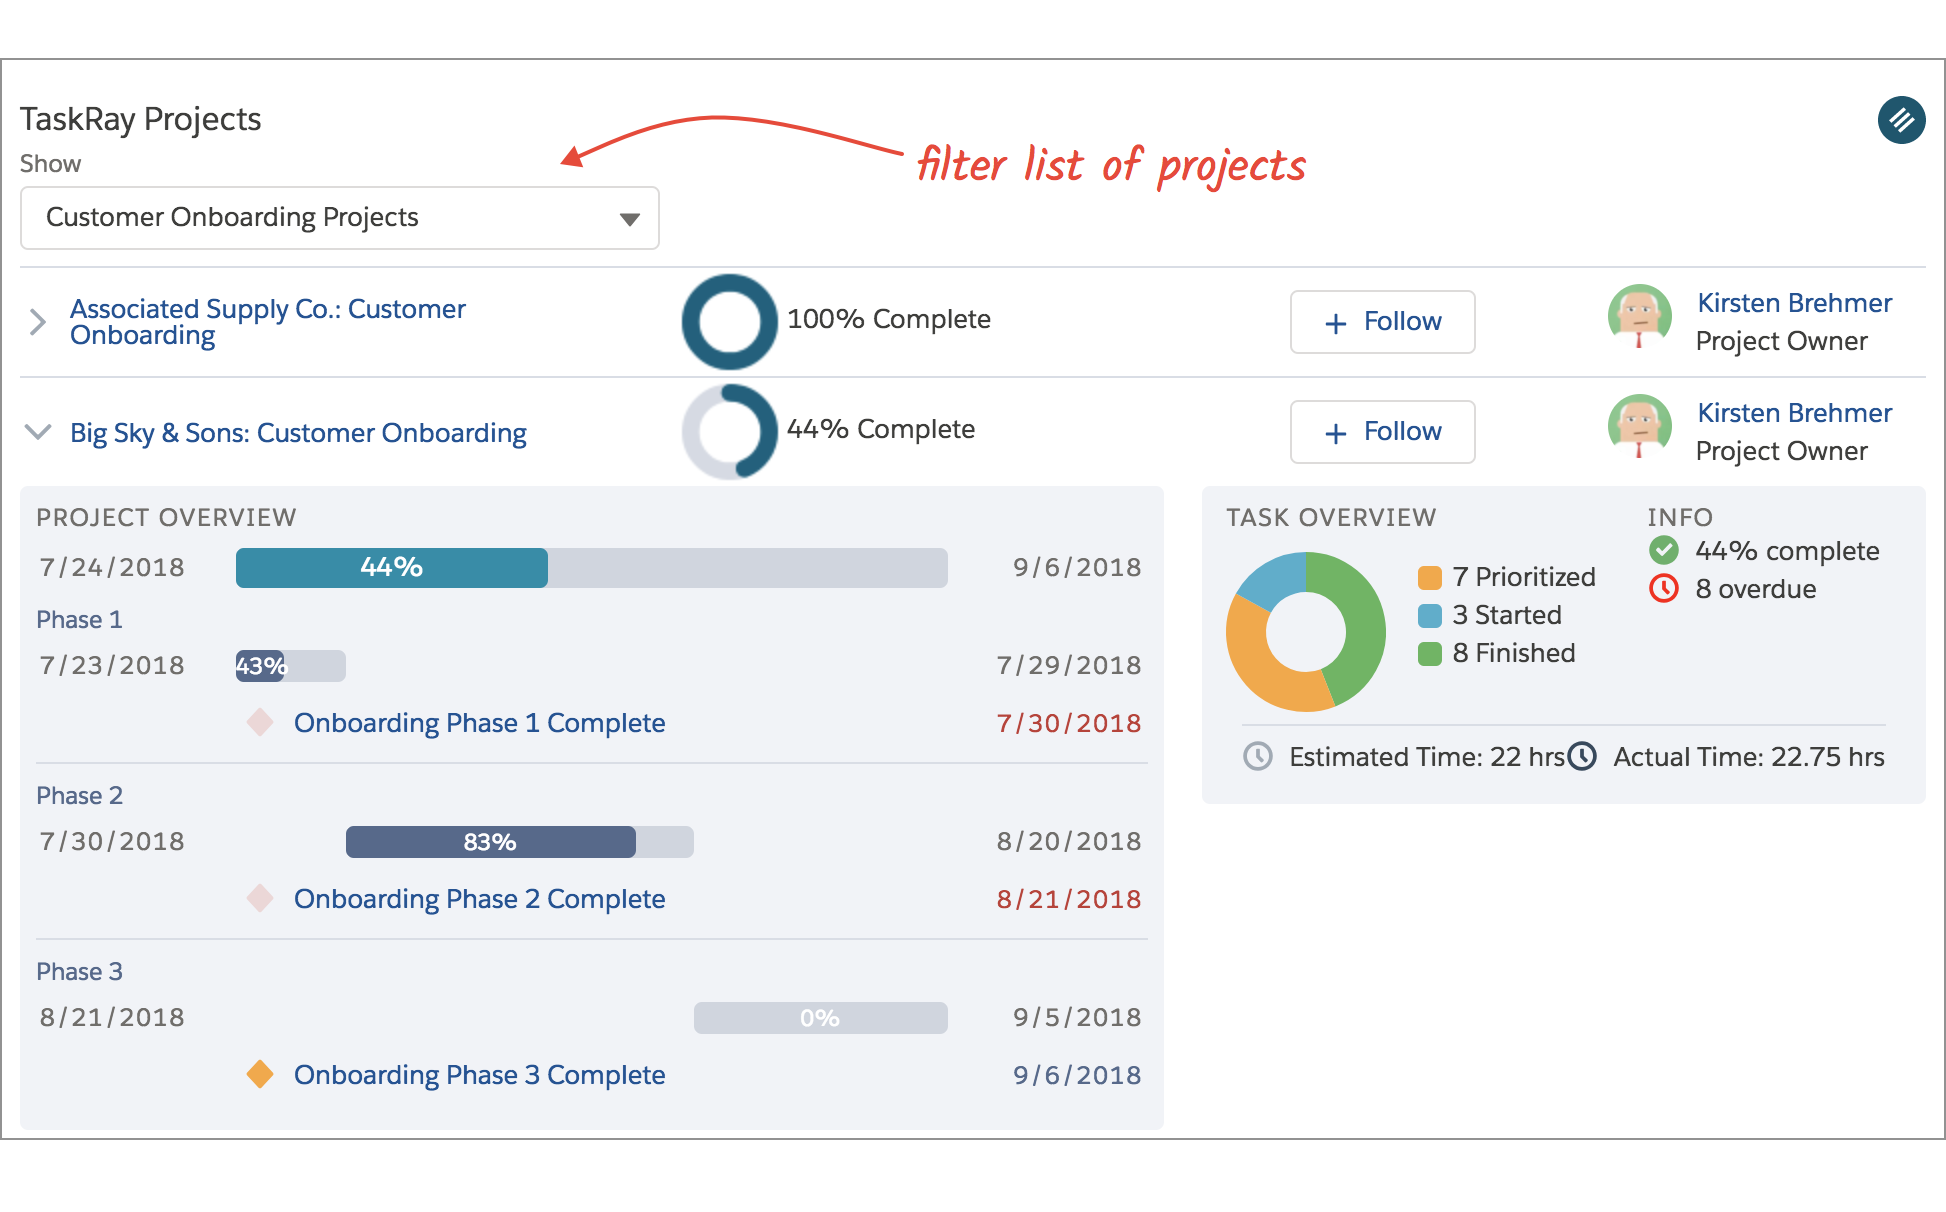
Task: Click the 0% Phase 3 progress bar
Action: coord(820,1018)
